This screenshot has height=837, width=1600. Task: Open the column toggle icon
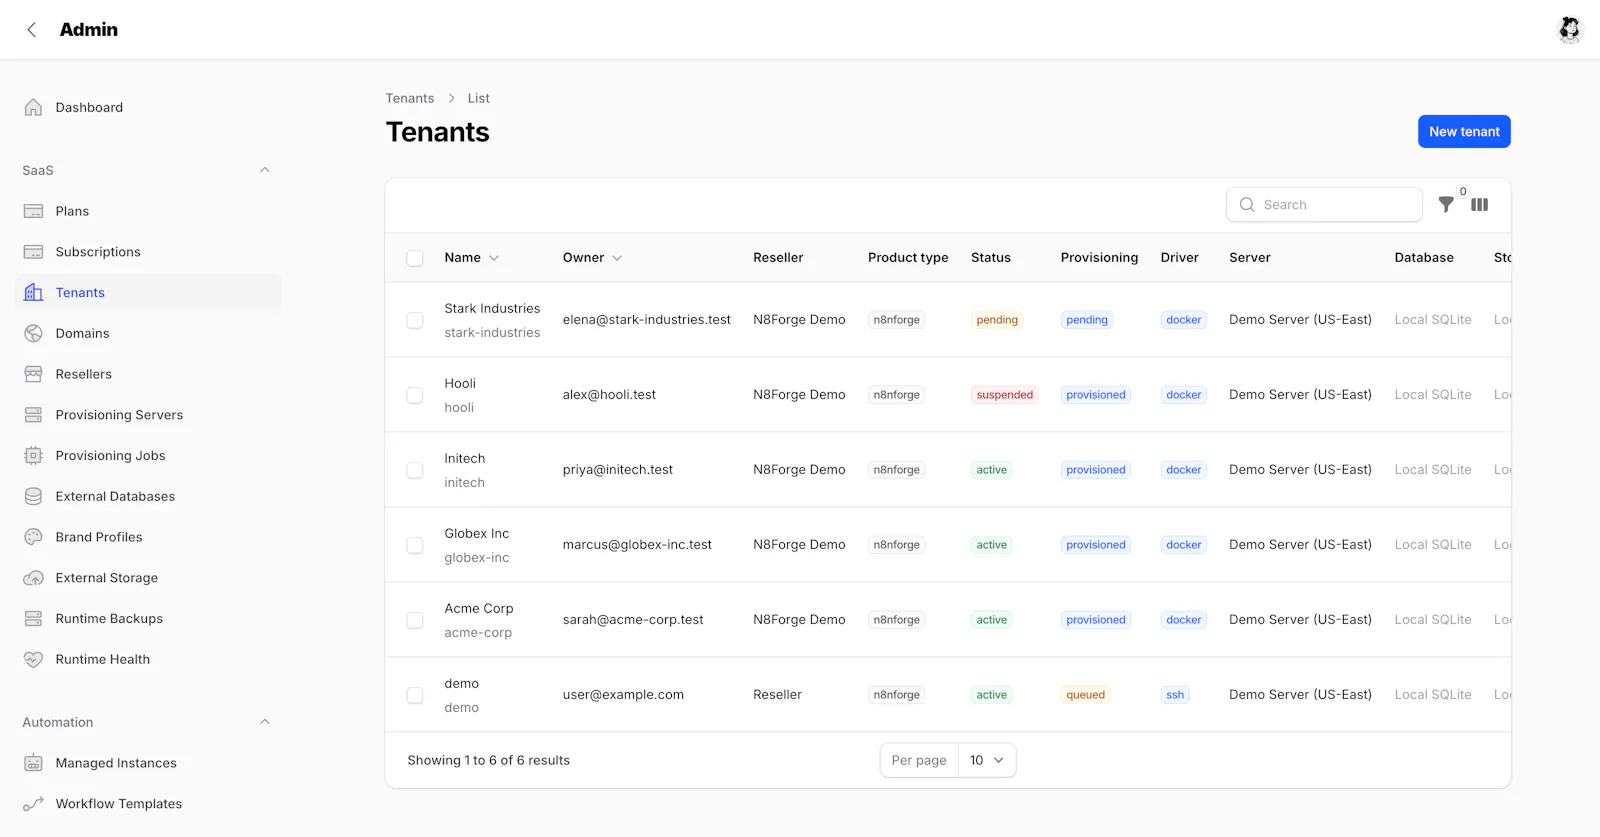[x=1480, y=205]
